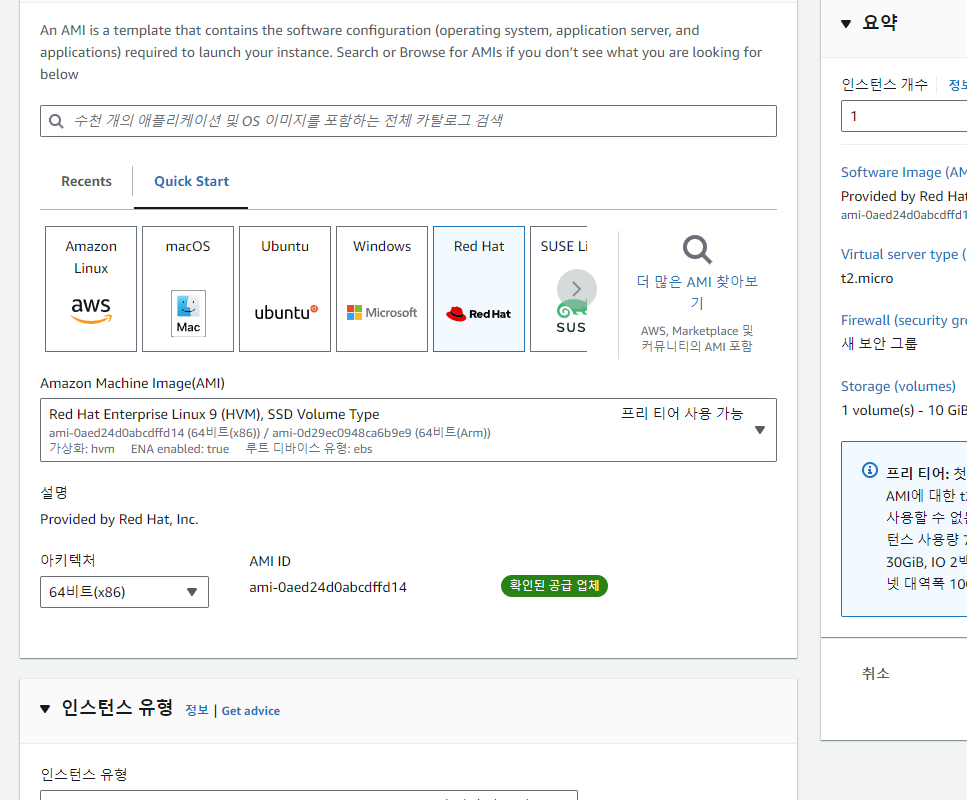The height and width of the screenshot is (800, 967).
Task: Select the Windows AMI card
Action: tap(382, 289)
